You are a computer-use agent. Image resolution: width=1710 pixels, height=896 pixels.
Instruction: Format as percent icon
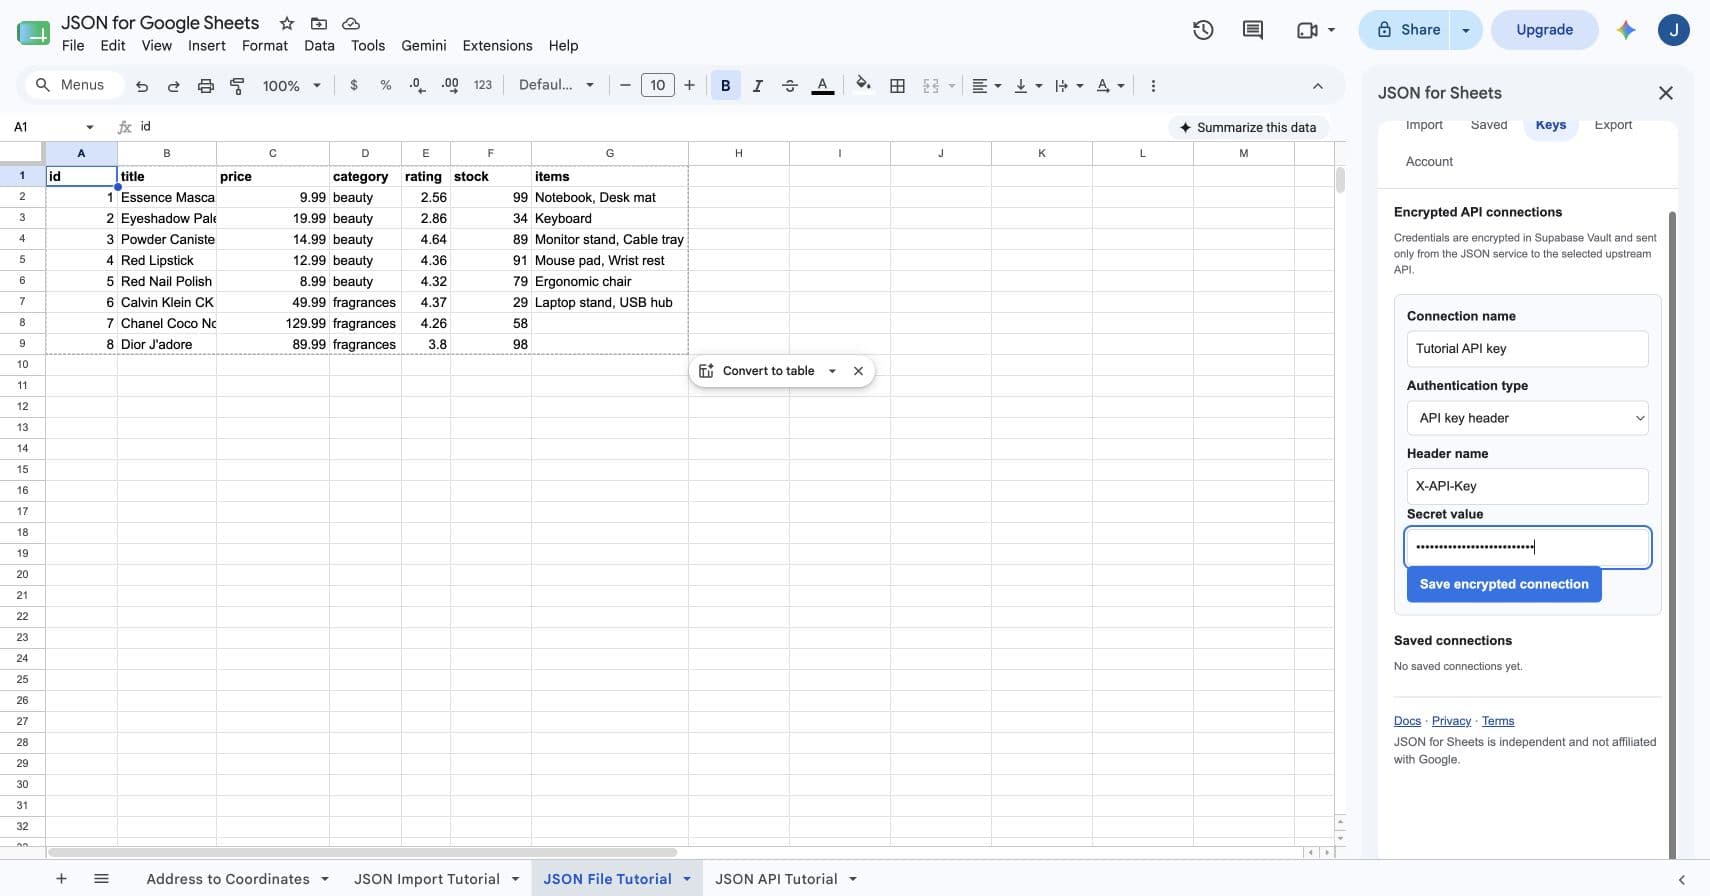coord(385,86)
